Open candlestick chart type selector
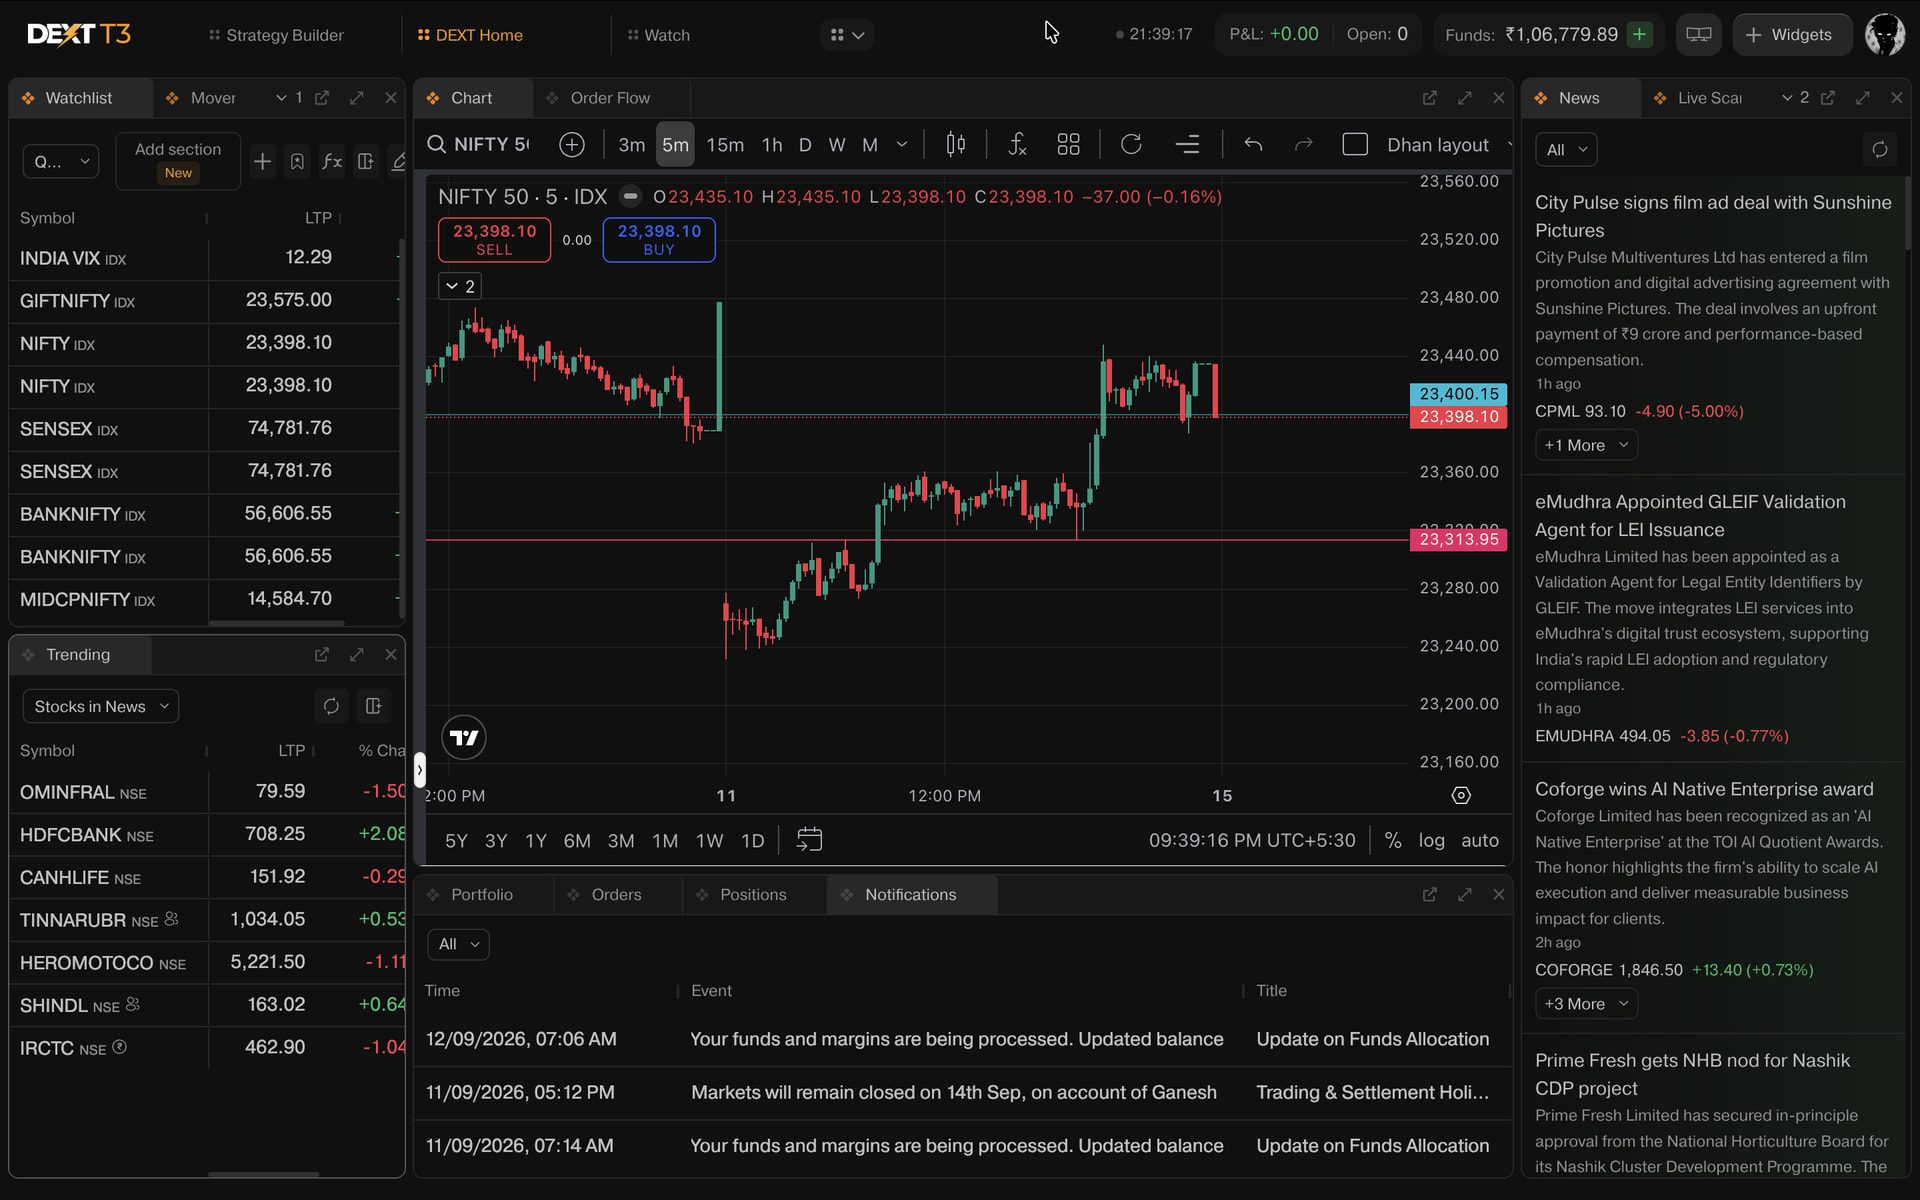Viewport: 1920px width, 1200px height. pos(955,145)
